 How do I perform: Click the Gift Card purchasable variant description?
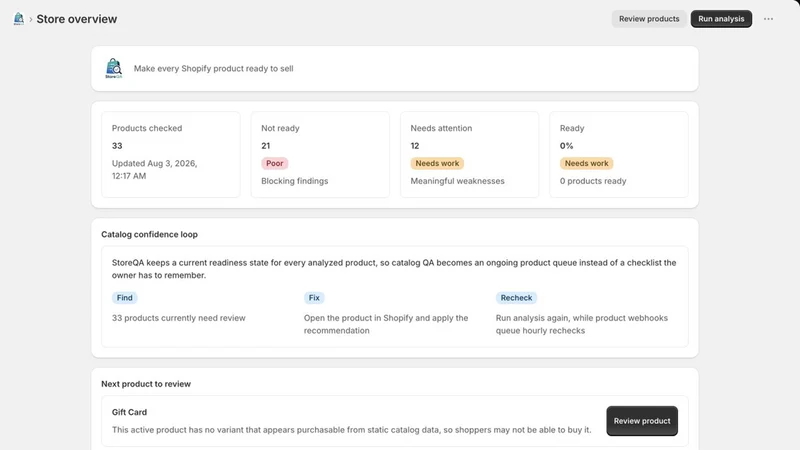pos(352,430)
